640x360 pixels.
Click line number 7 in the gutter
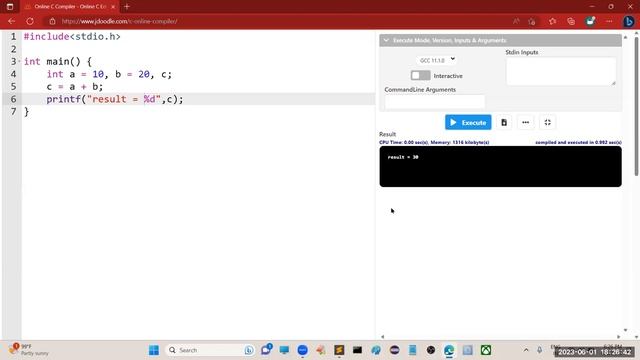point(13,111)
